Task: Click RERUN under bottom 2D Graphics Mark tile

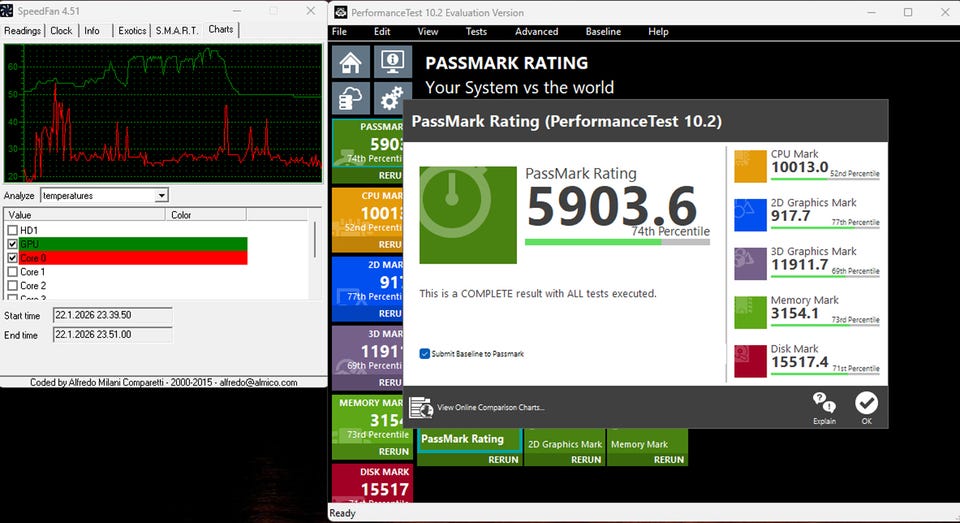Action: [x=586, y=460]
